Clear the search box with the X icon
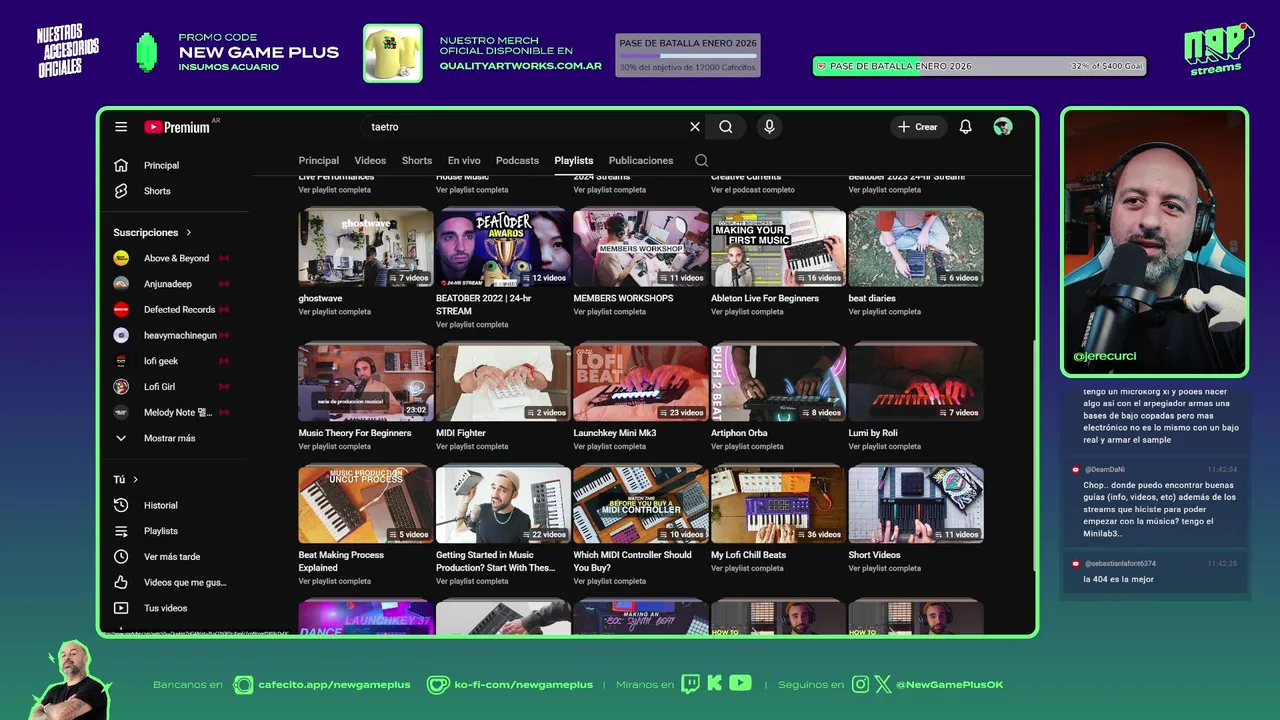This screenshot has width=1280, height=720. click(x=695, y=127)
